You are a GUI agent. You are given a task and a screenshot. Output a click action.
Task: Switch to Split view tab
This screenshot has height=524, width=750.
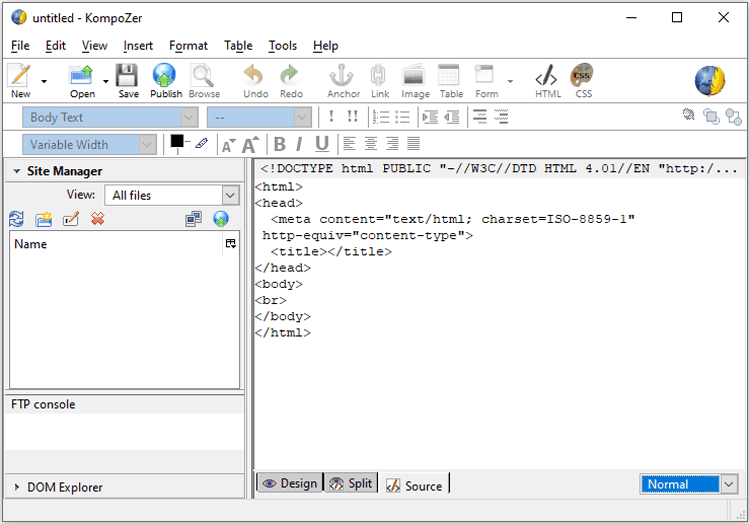351,483
